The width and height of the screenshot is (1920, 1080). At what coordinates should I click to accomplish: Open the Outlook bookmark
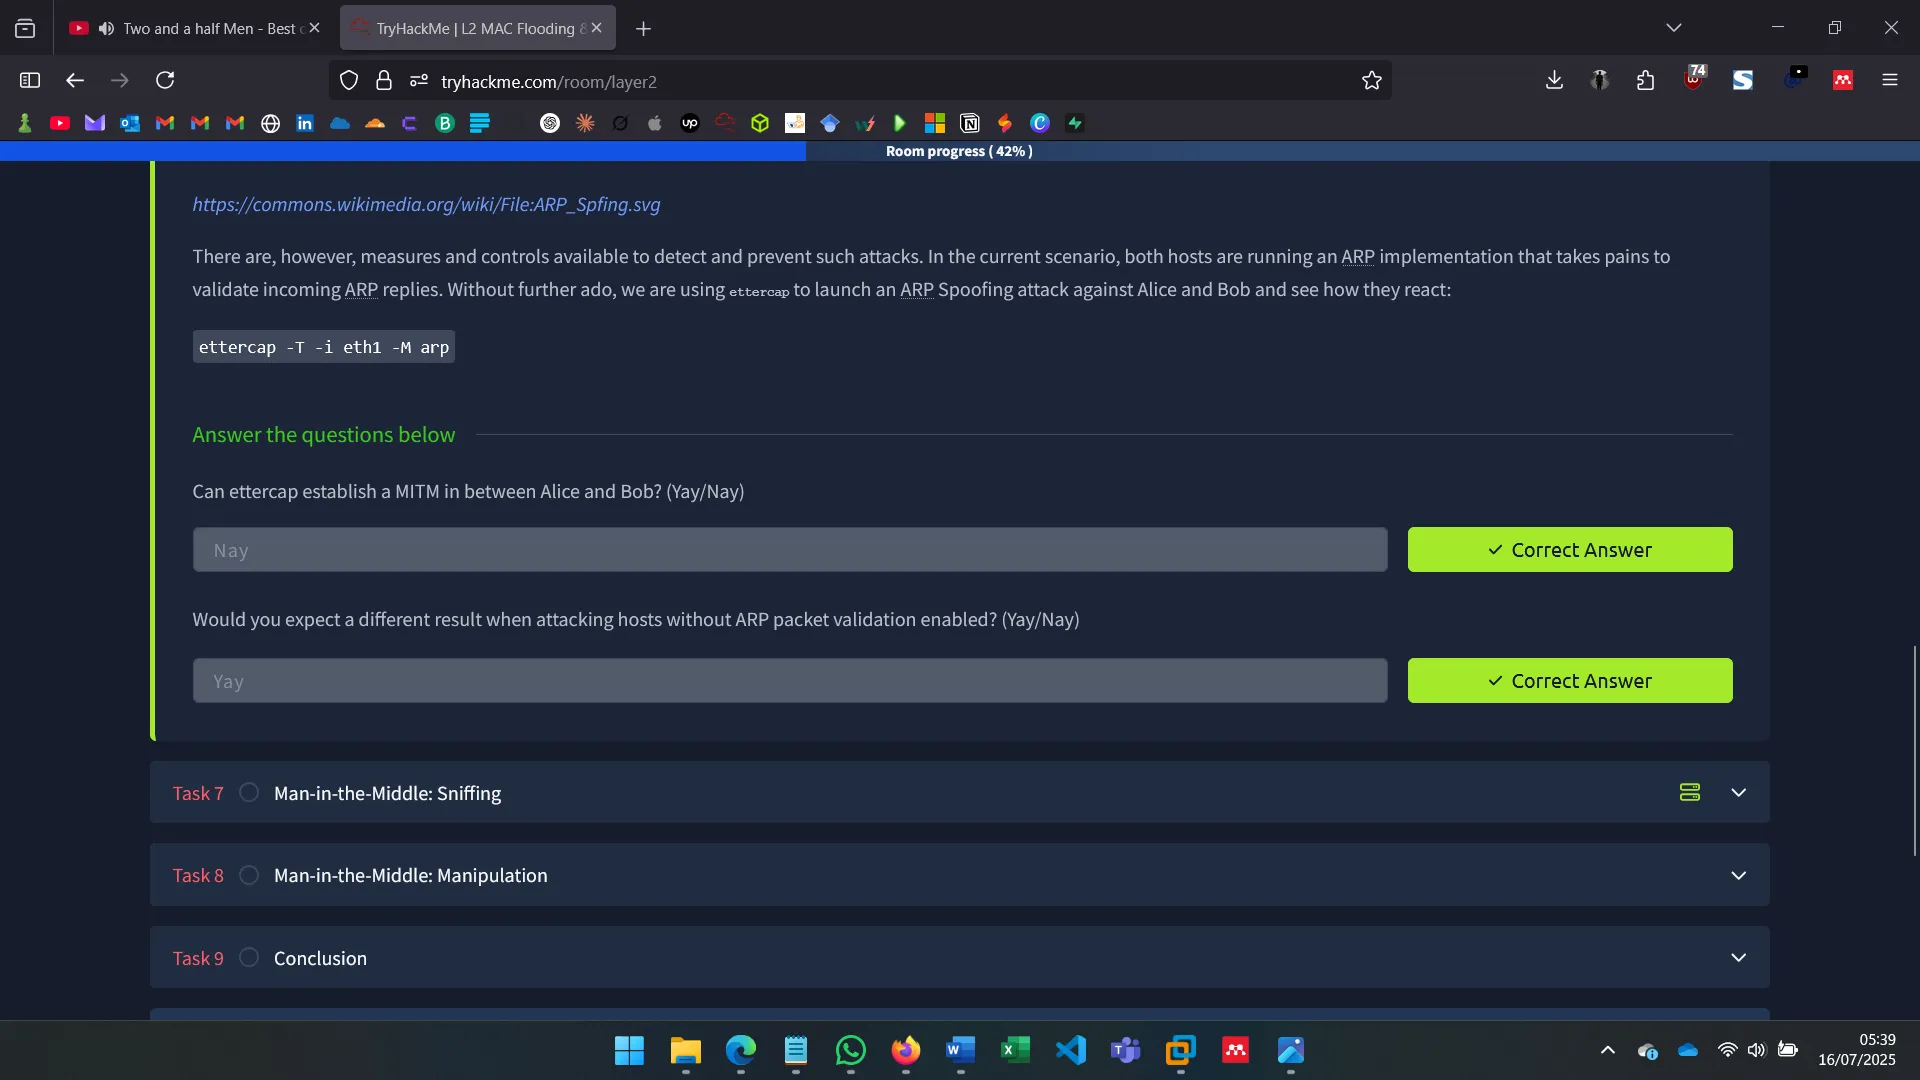[130, 123]
